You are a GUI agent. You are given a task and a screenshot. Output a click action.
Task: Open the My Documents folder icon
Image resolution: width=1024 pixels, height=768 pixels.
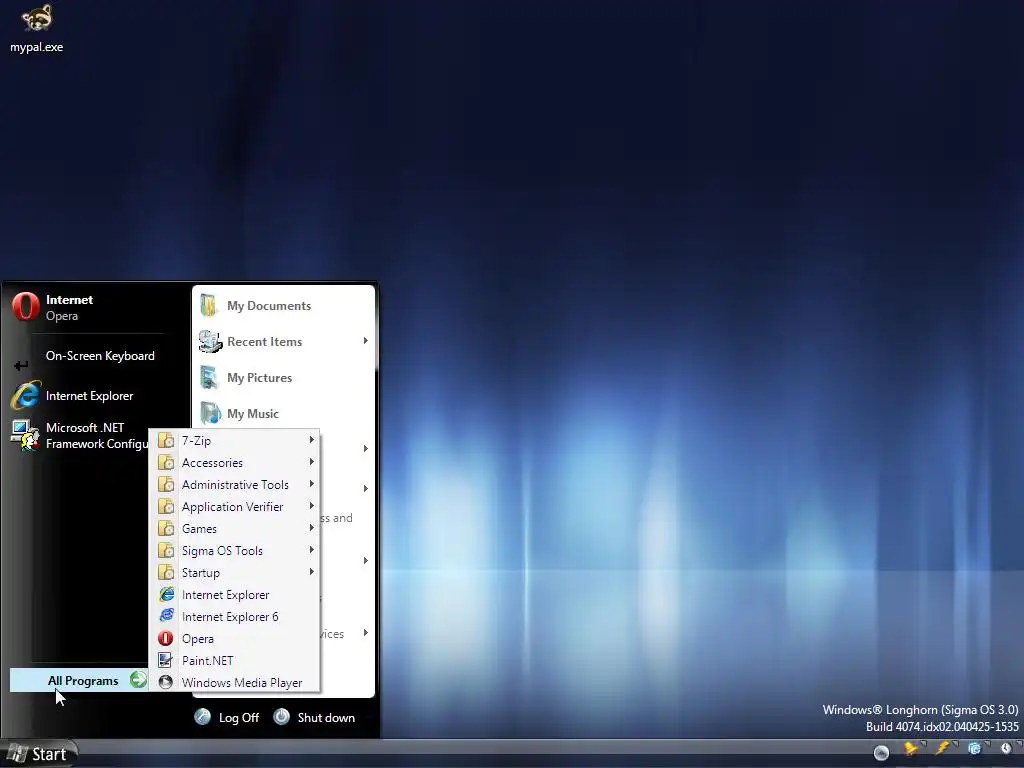(x=209, y=306)
